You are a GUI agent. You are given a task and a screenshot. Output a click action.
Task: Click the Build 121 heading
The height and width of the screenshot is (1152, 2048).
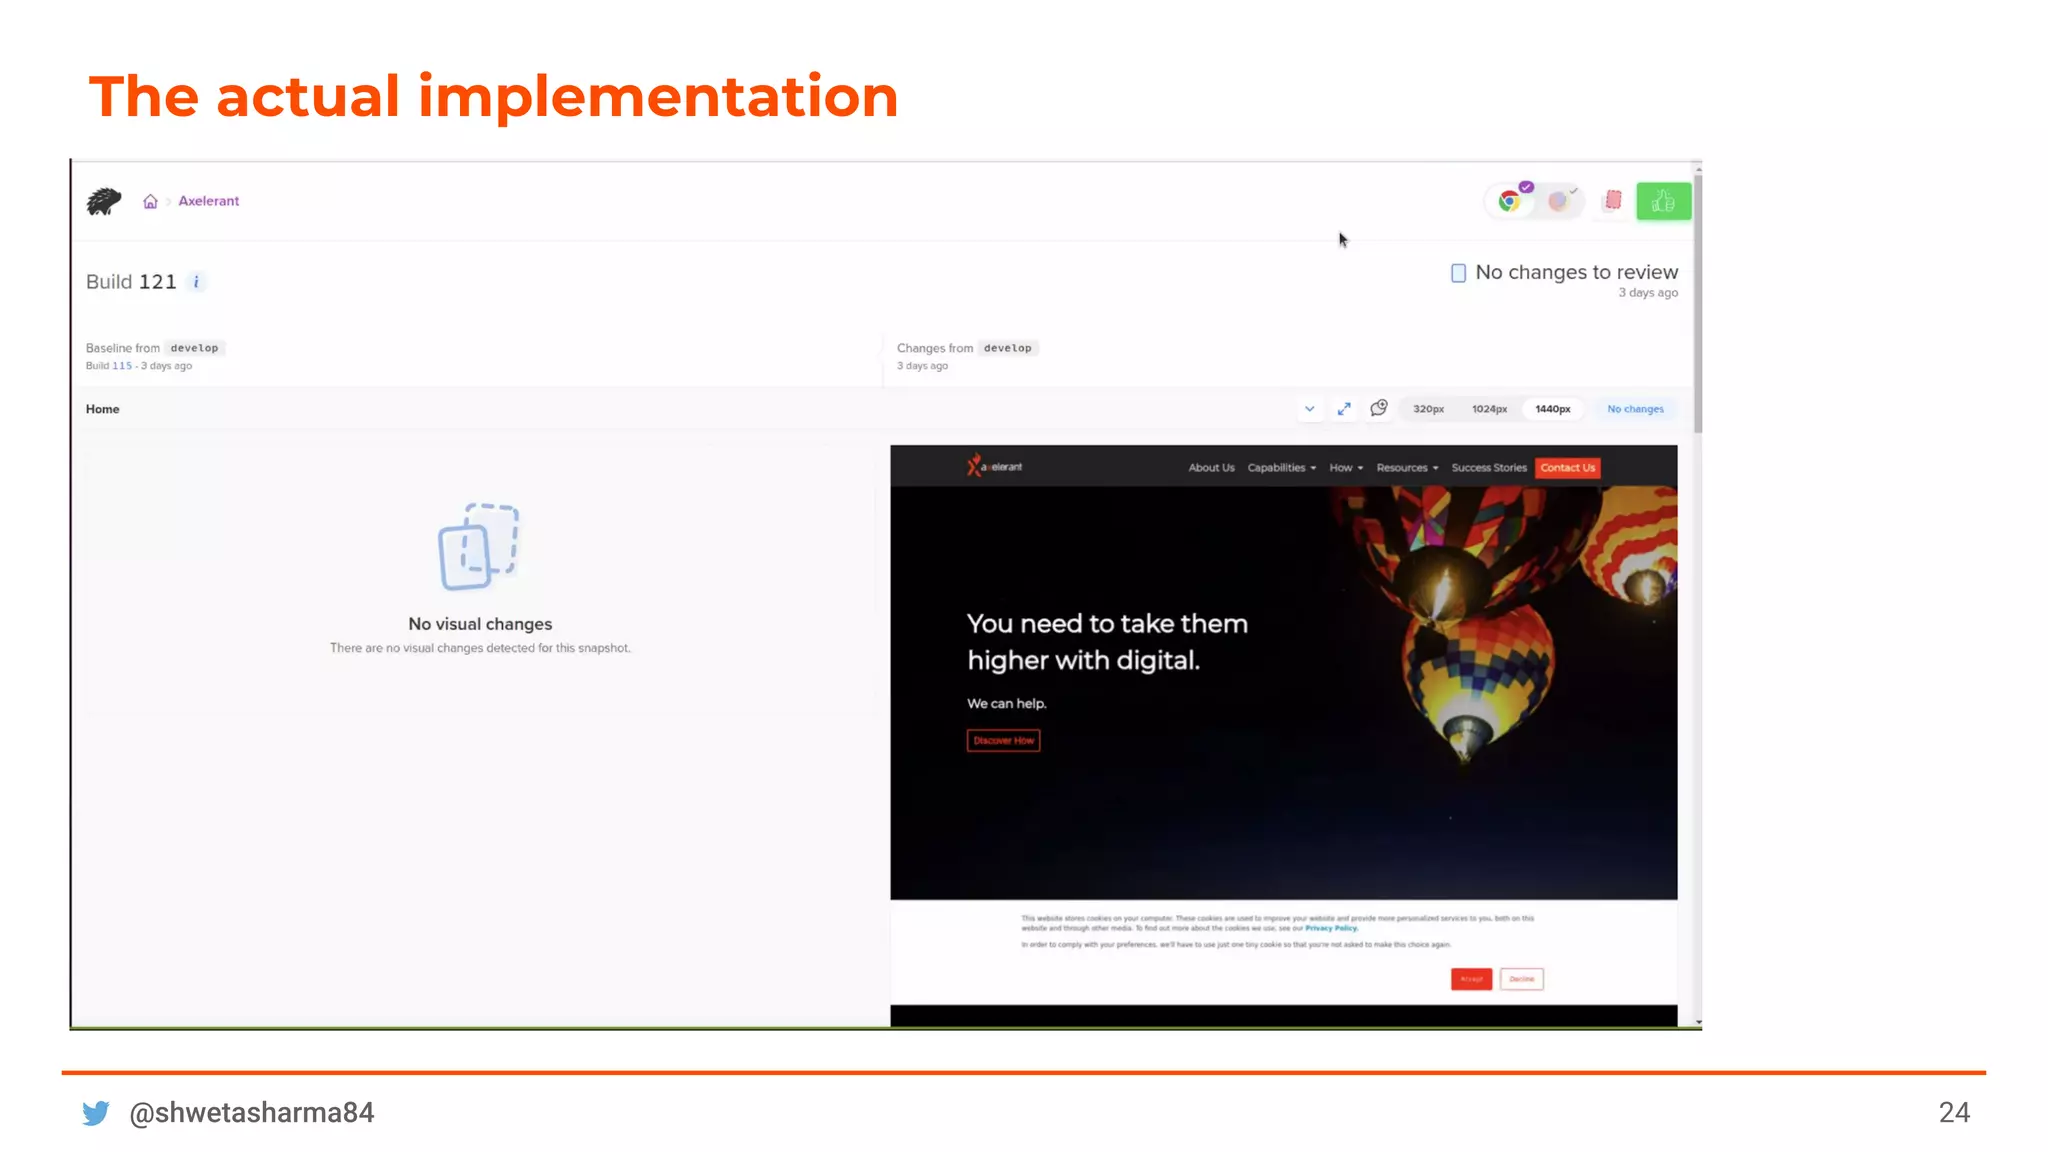click(131, 282)
